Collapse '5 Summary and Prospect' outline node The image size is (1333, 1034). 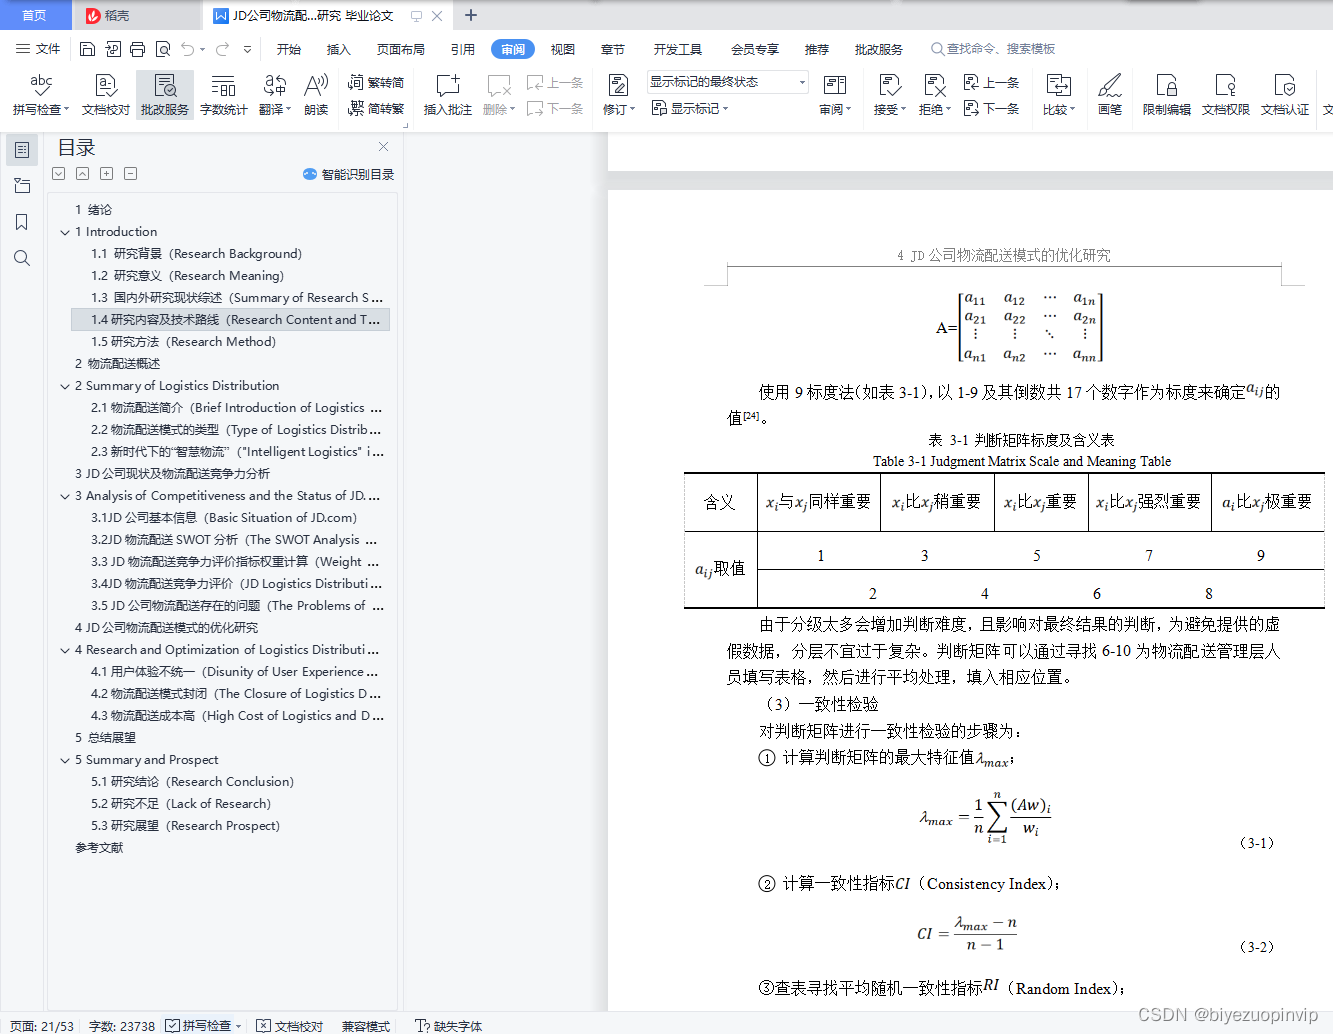(65, 760)
